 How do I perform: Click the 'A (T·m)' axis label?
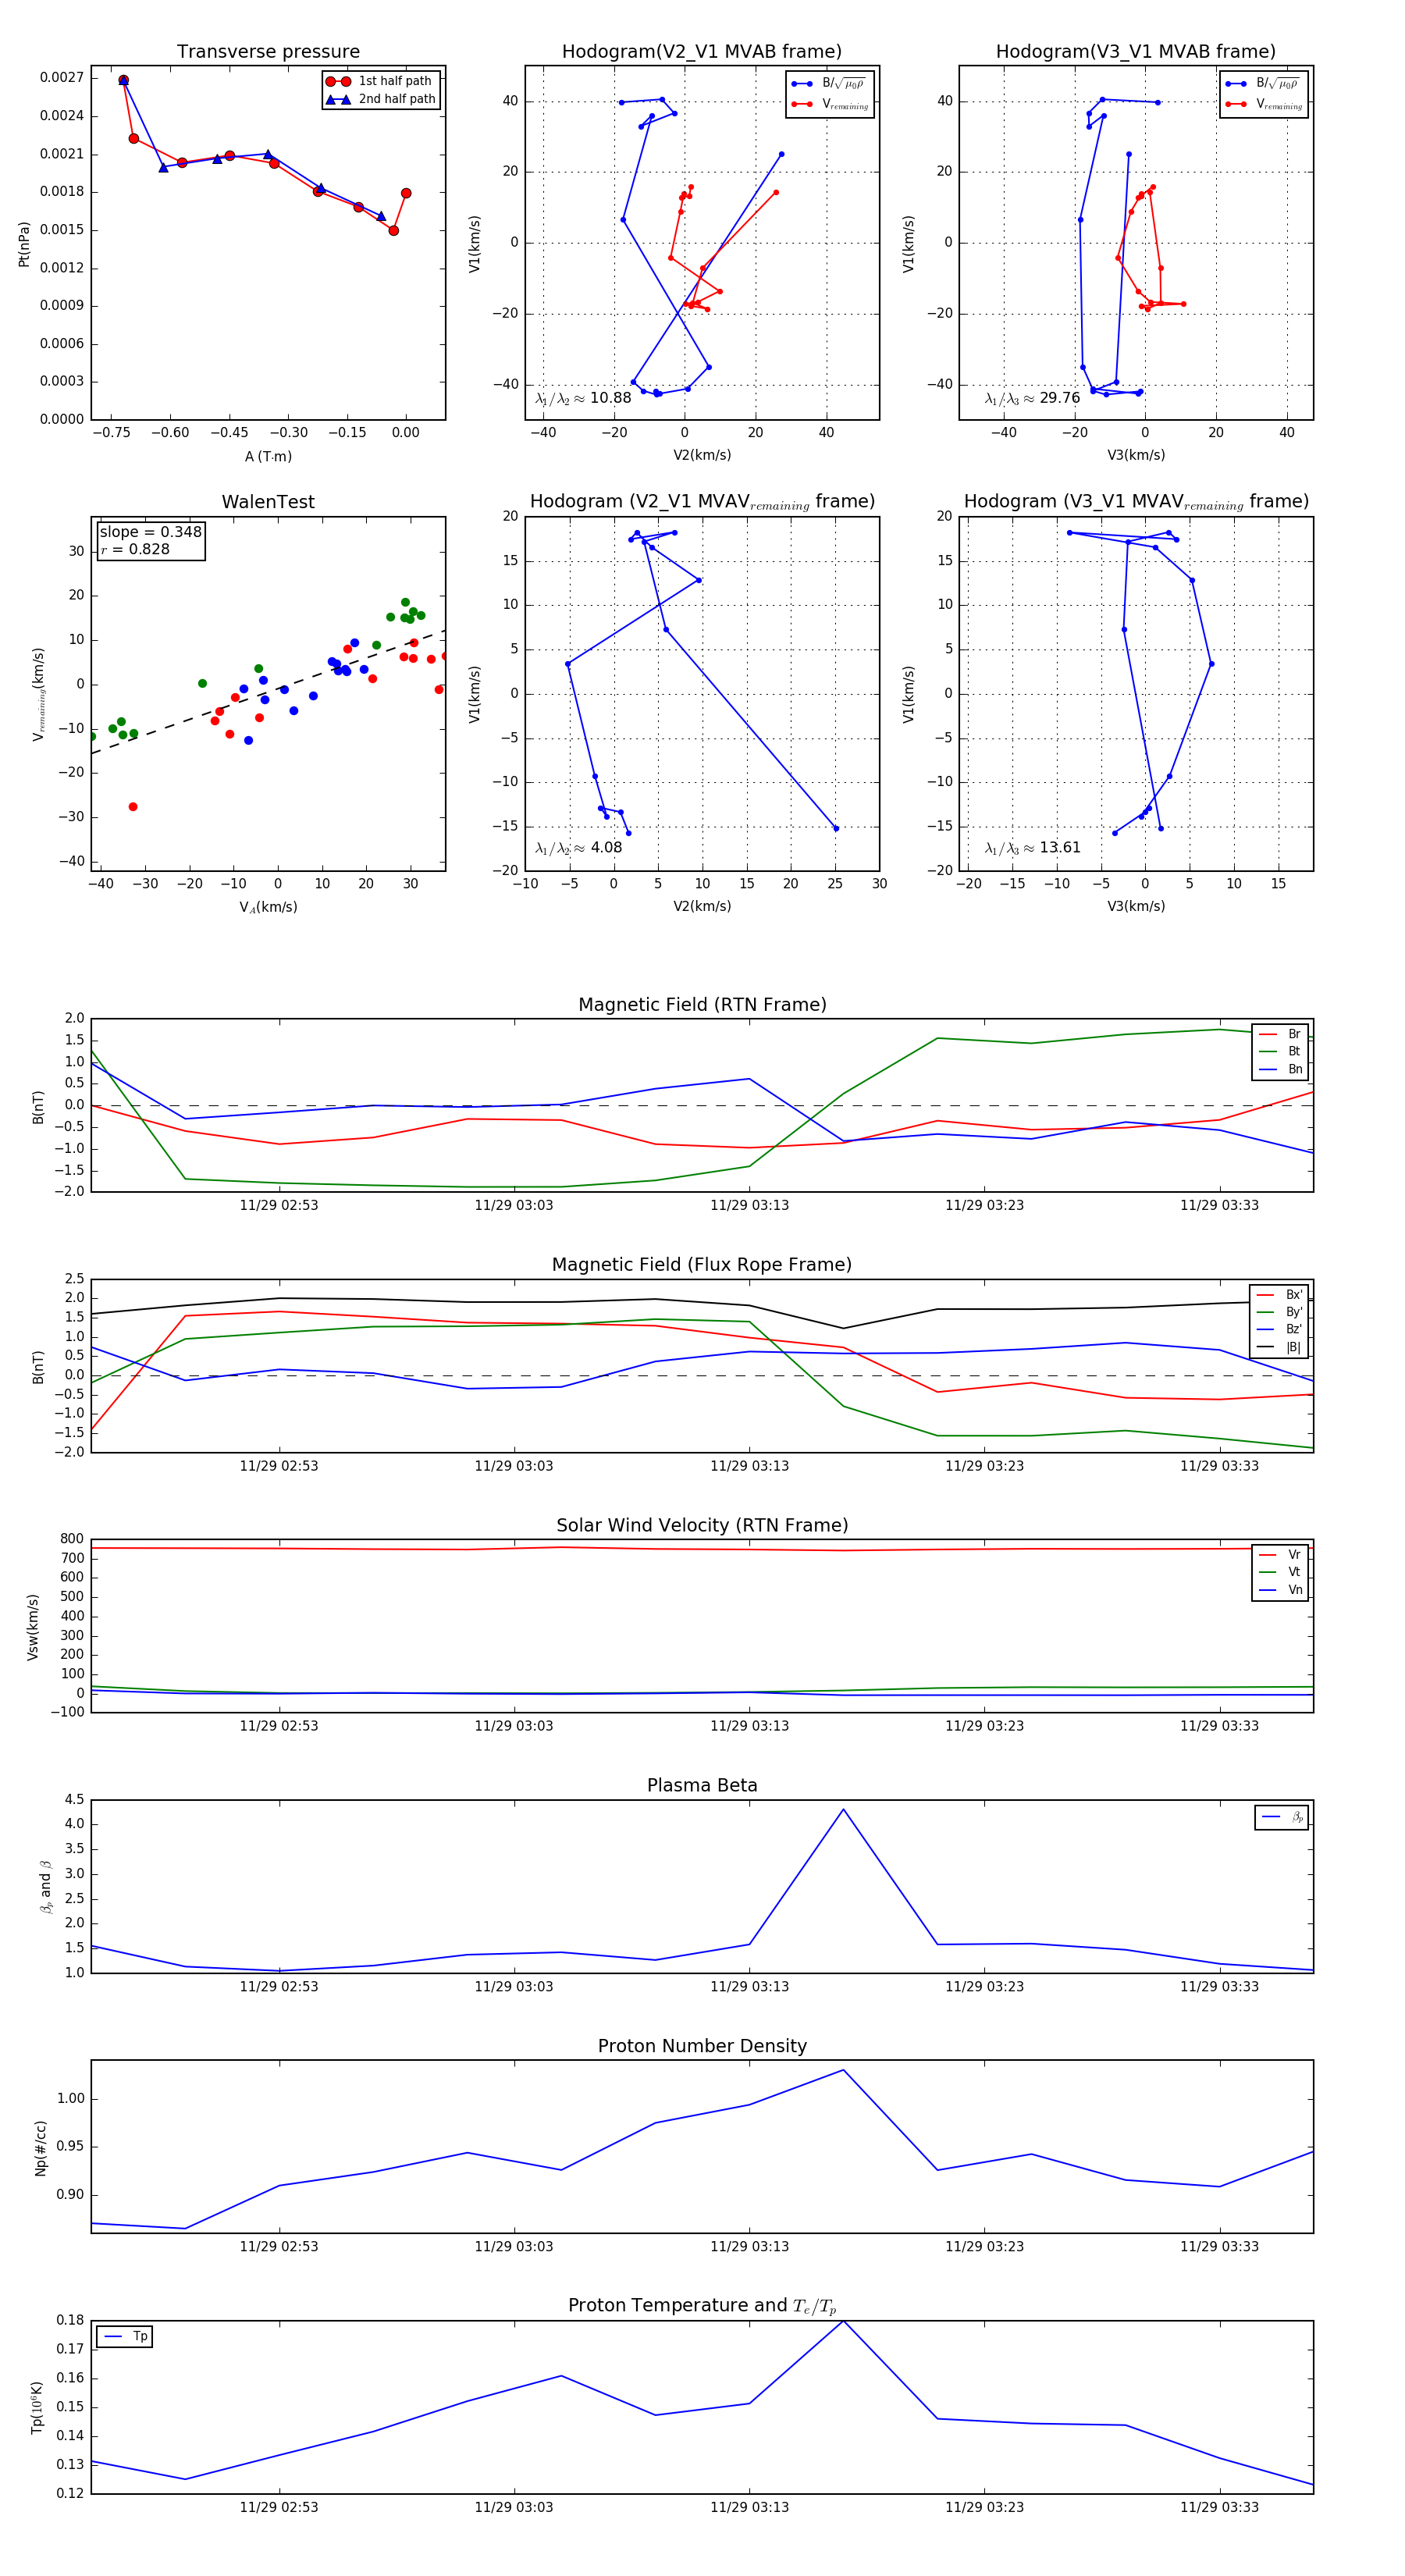268,456
